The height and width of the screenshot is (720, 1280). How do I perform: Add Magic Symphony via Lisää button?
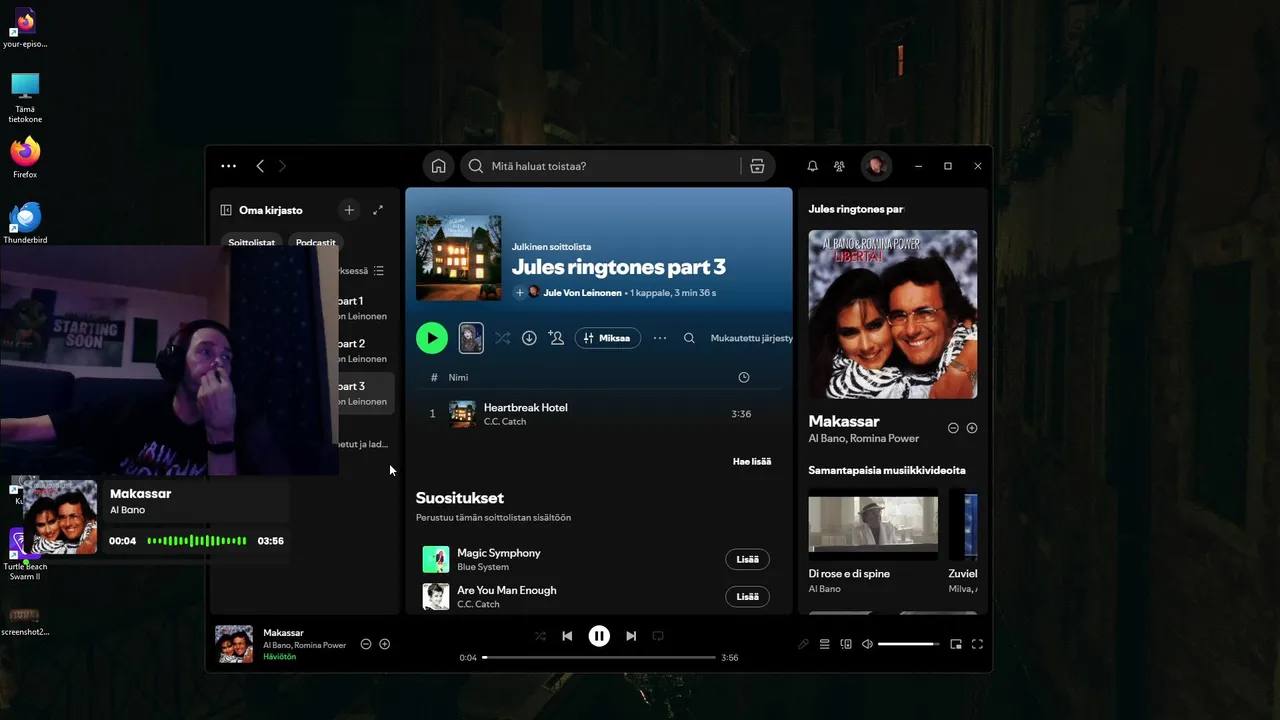(747, 559)
